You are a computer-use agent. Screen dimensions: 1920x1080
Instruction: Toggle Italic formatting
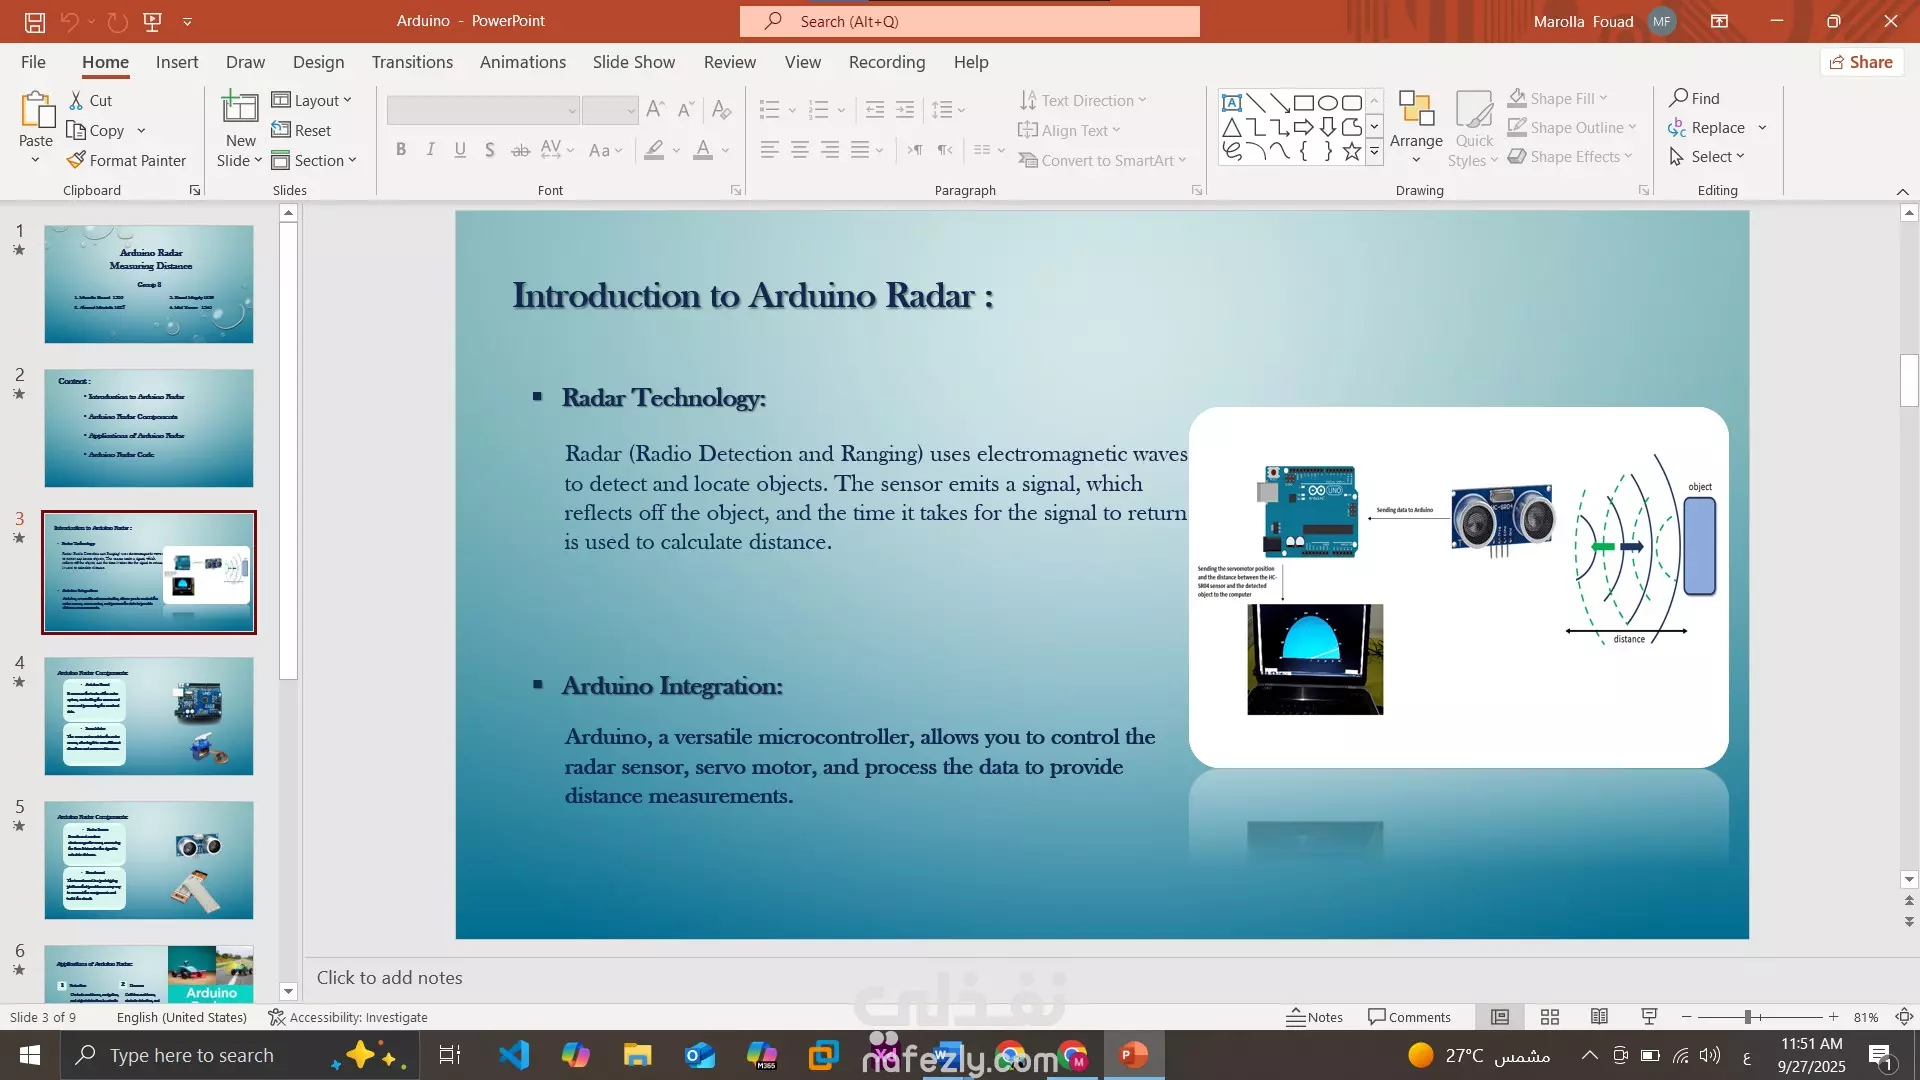click(x=430, y=150)
